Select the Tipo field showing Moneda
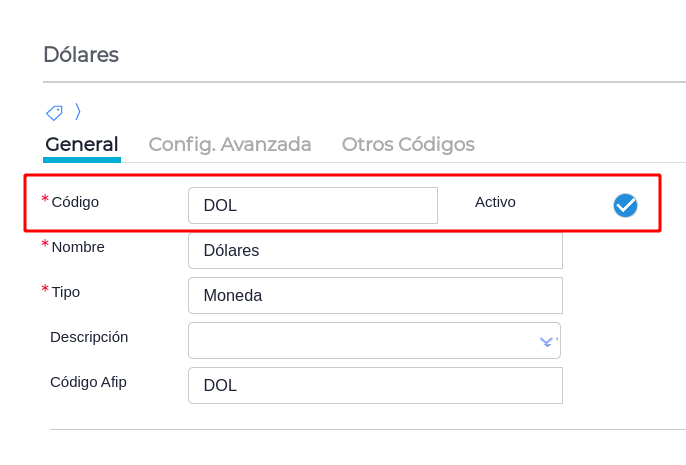 375,296
